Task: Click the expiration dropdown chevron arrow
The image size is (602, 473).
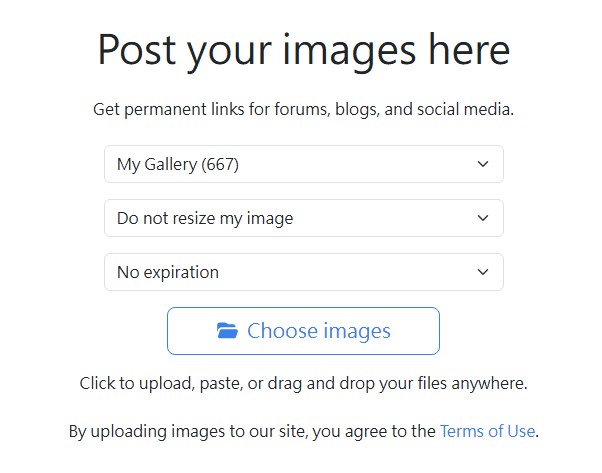Action: (483, 272)
